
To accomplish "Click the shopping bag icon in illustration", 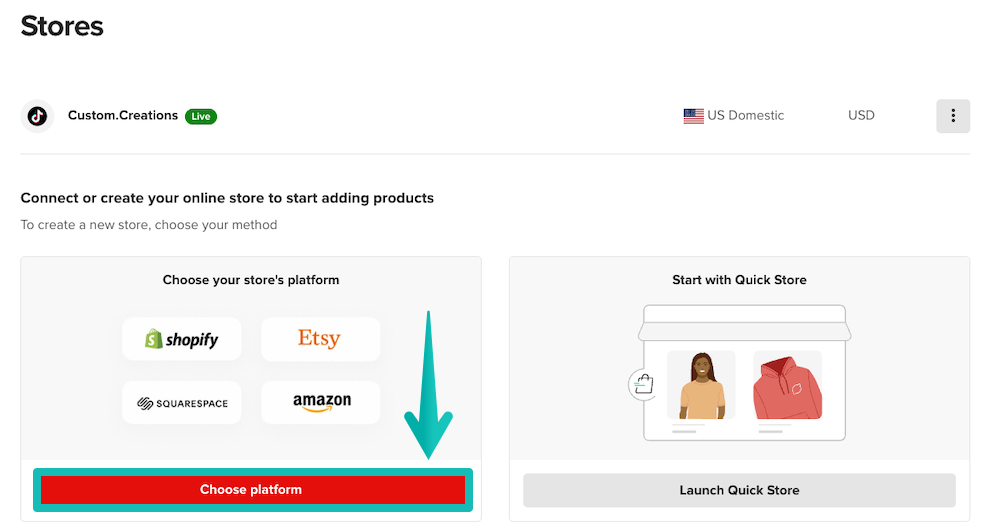I will (640, 384).
